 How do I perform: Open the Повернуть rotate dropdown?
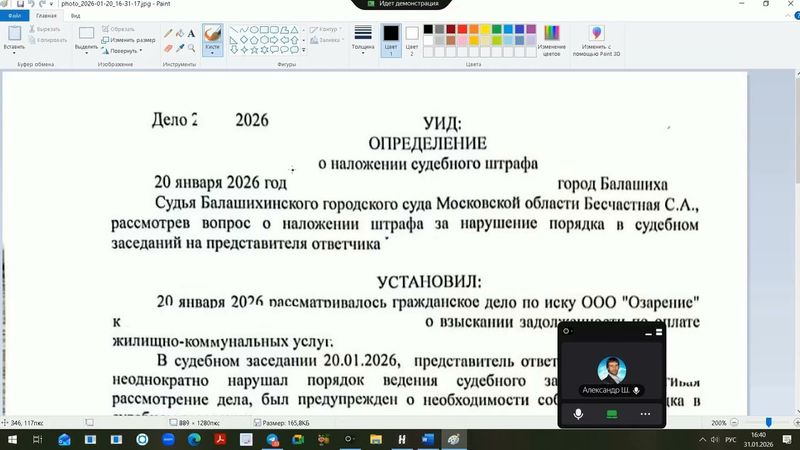(x=122, y=51)
